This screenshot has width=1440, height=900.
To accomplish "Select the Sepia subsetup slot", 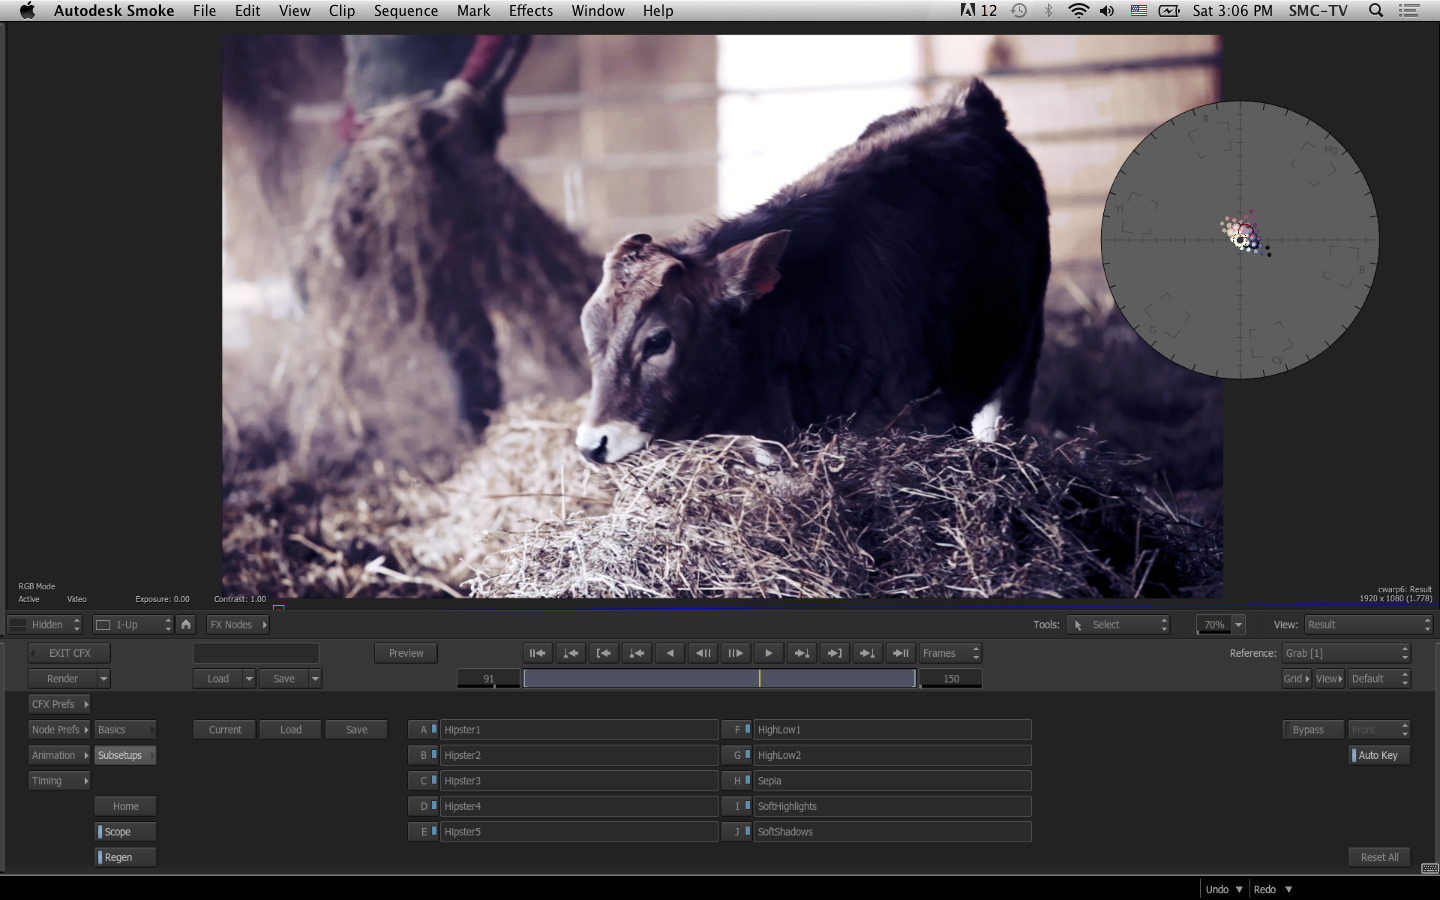I will coord(891,781).
